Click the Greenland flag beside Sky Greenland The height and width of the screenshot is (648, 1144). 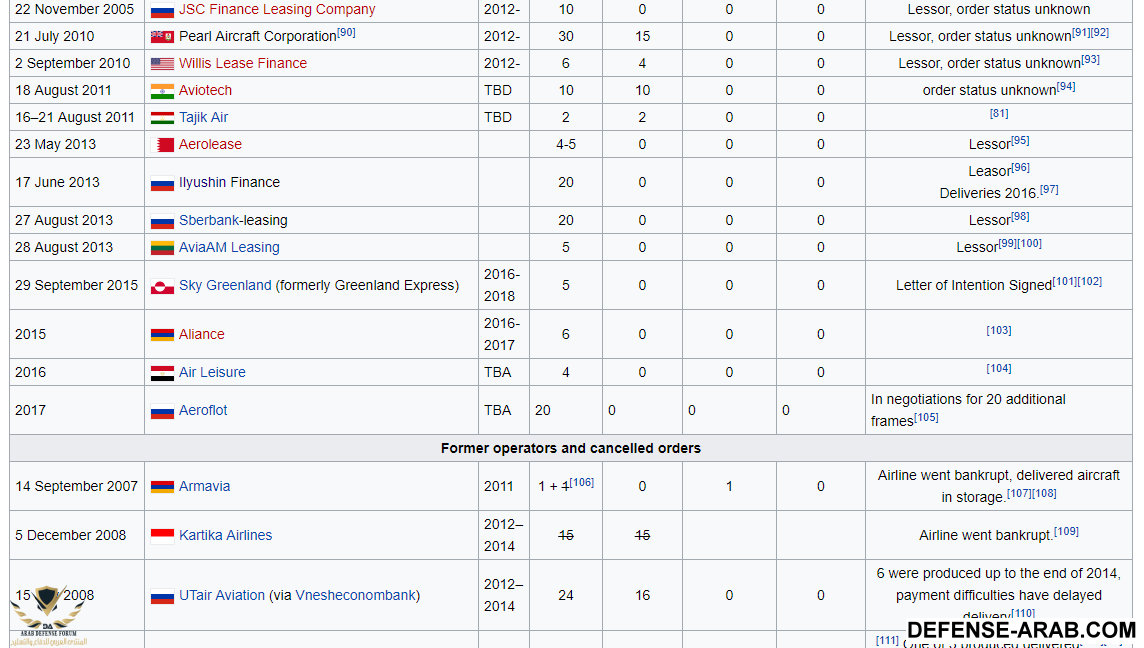pyautogui.click(x=162, y=286)
